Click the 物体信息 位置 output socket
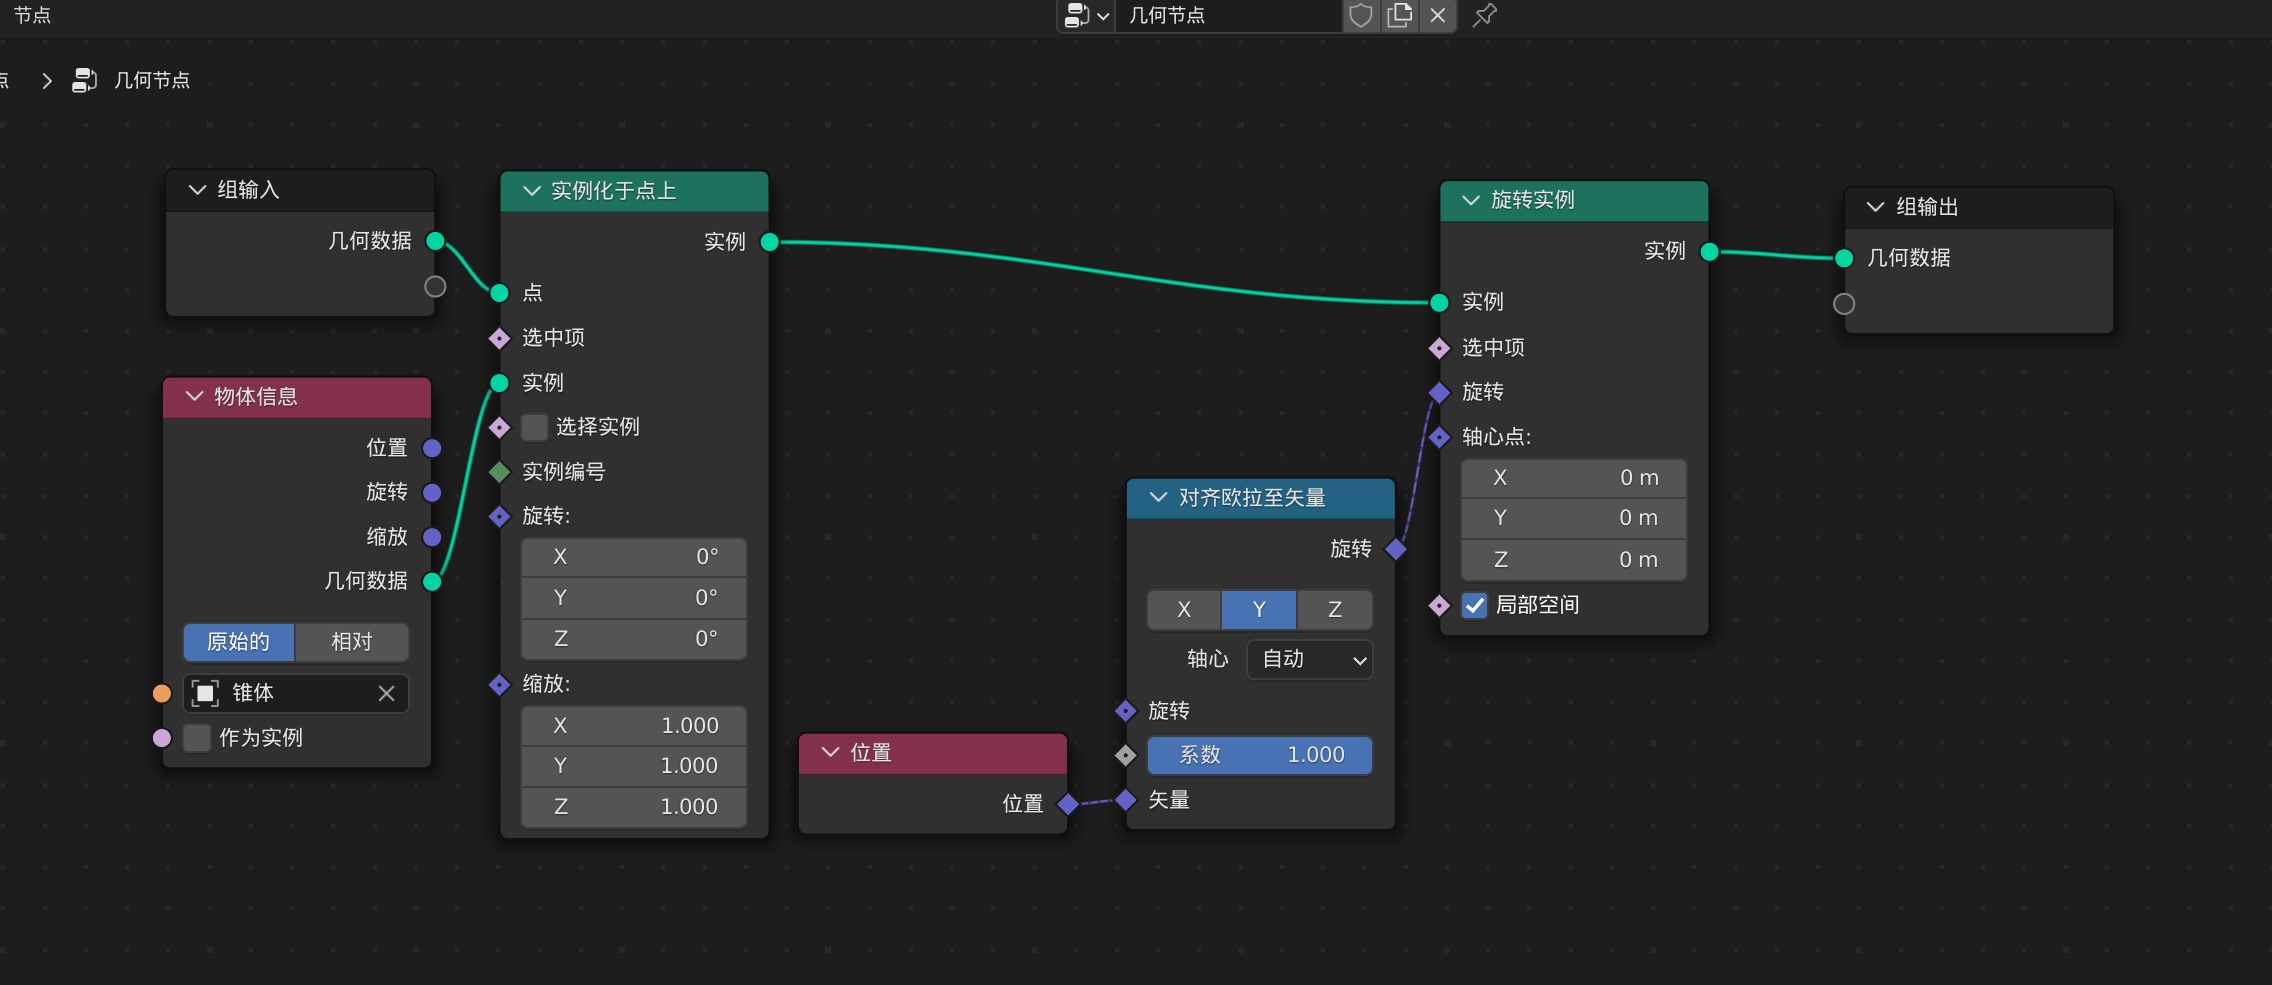 (x=432, y=448)
